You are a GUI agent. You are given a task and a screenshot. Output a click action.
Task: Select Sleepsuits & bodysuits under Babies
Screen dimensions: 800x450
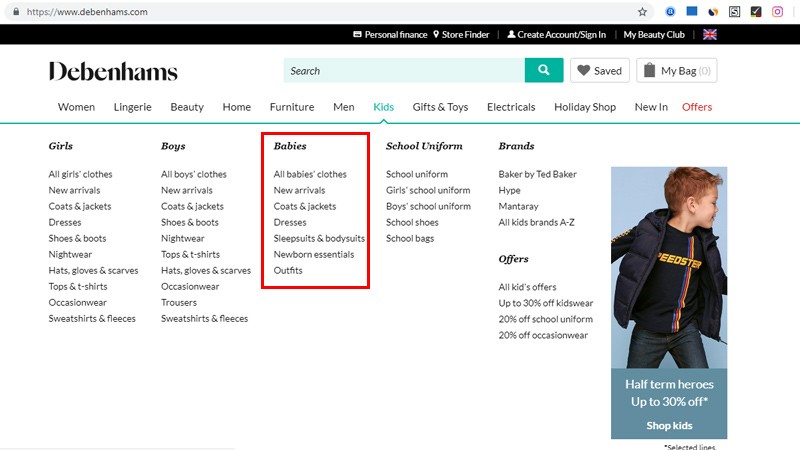coord(319,238)
